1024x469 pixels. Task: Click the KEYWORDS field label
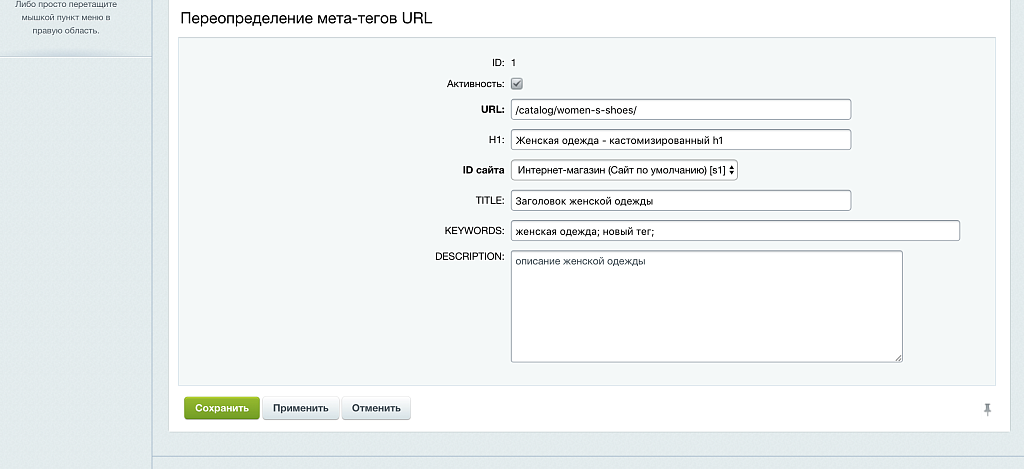tap(474, 231)
